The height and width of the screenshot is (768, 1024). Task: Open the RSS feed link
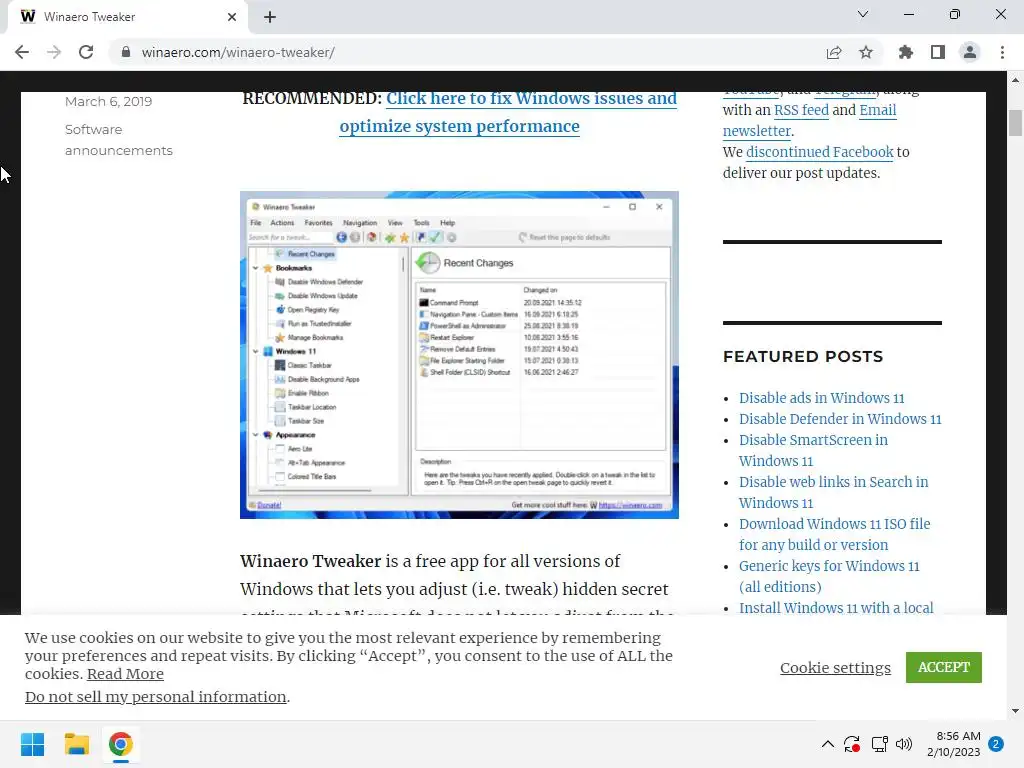(801, 110)
